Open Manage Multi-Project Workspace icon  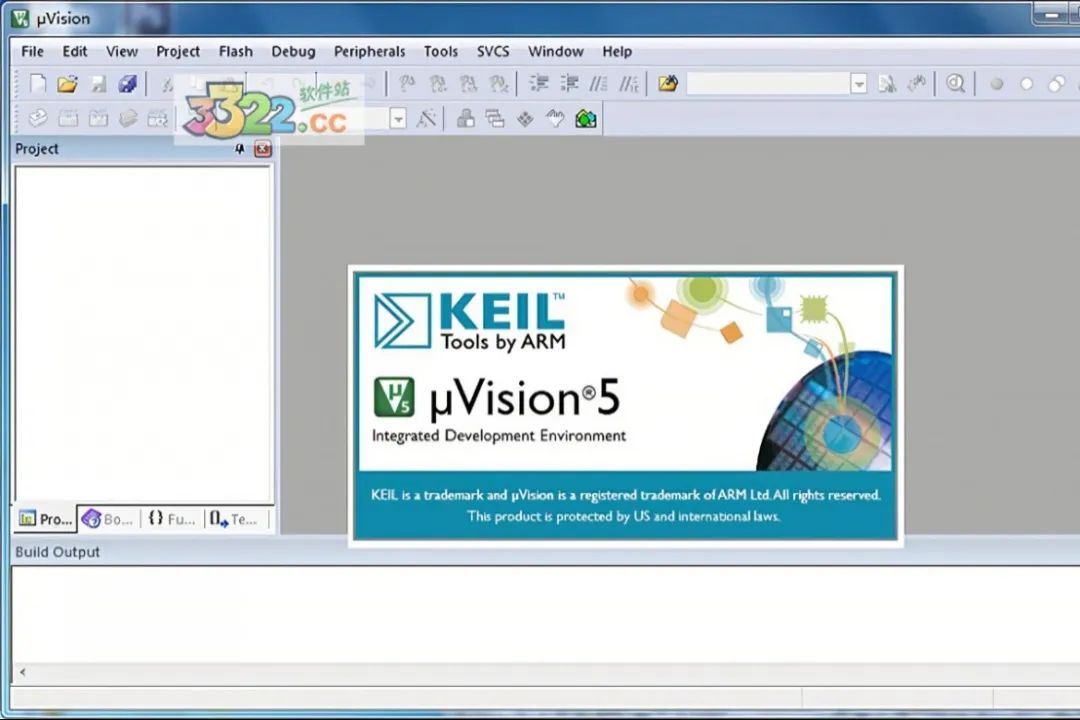pyautogui.click(x=495, y=119)
